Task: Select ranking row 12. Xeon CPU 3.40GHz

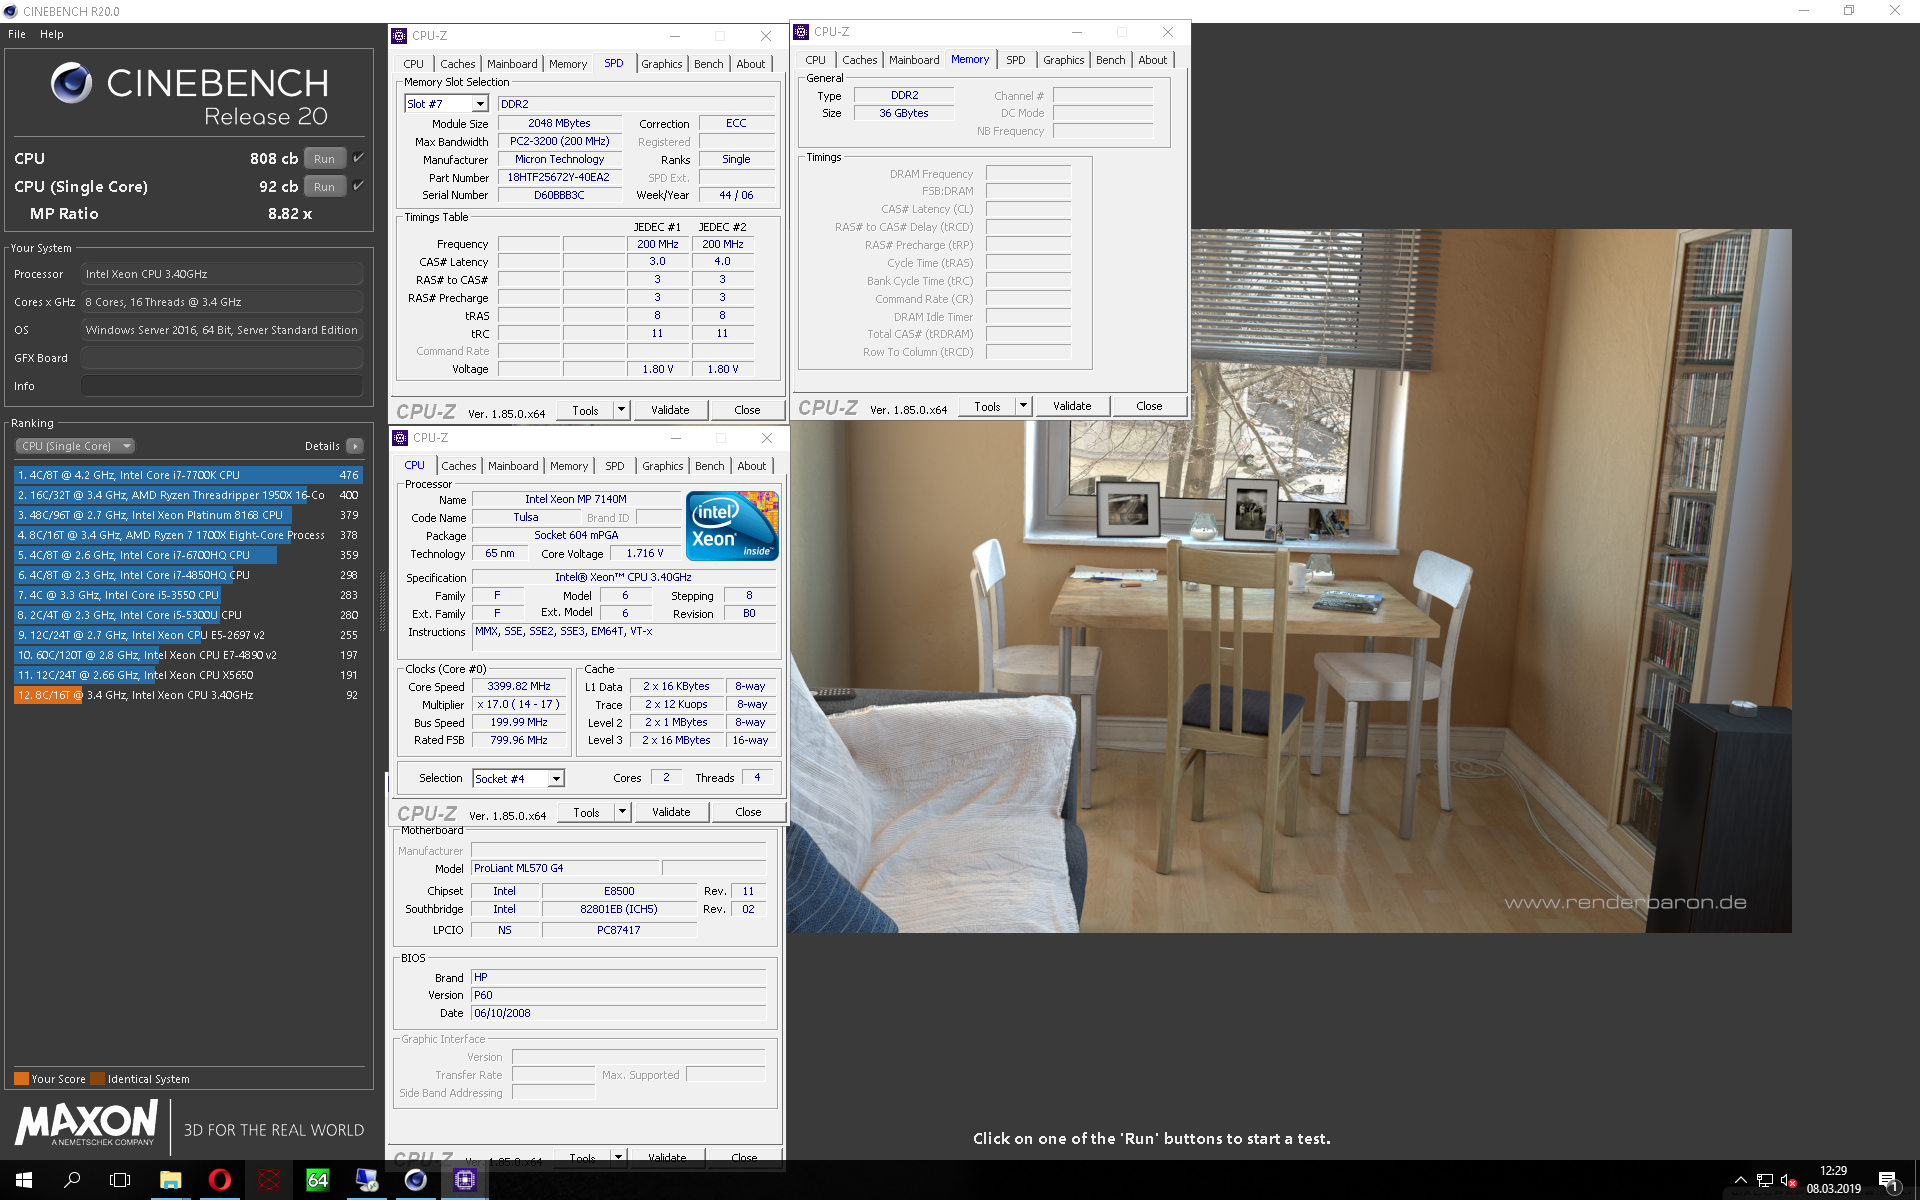Action: pos(188,695)
